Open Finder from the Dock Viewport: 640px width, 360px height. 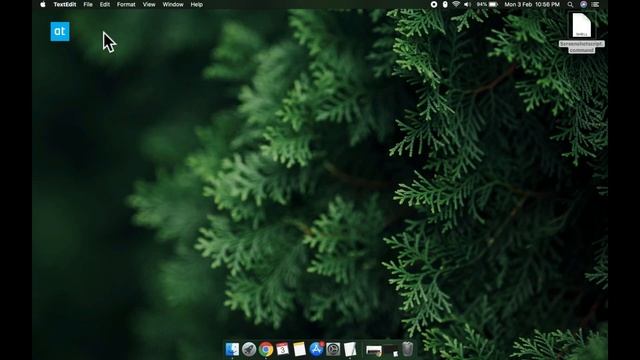tap(232, 349)
